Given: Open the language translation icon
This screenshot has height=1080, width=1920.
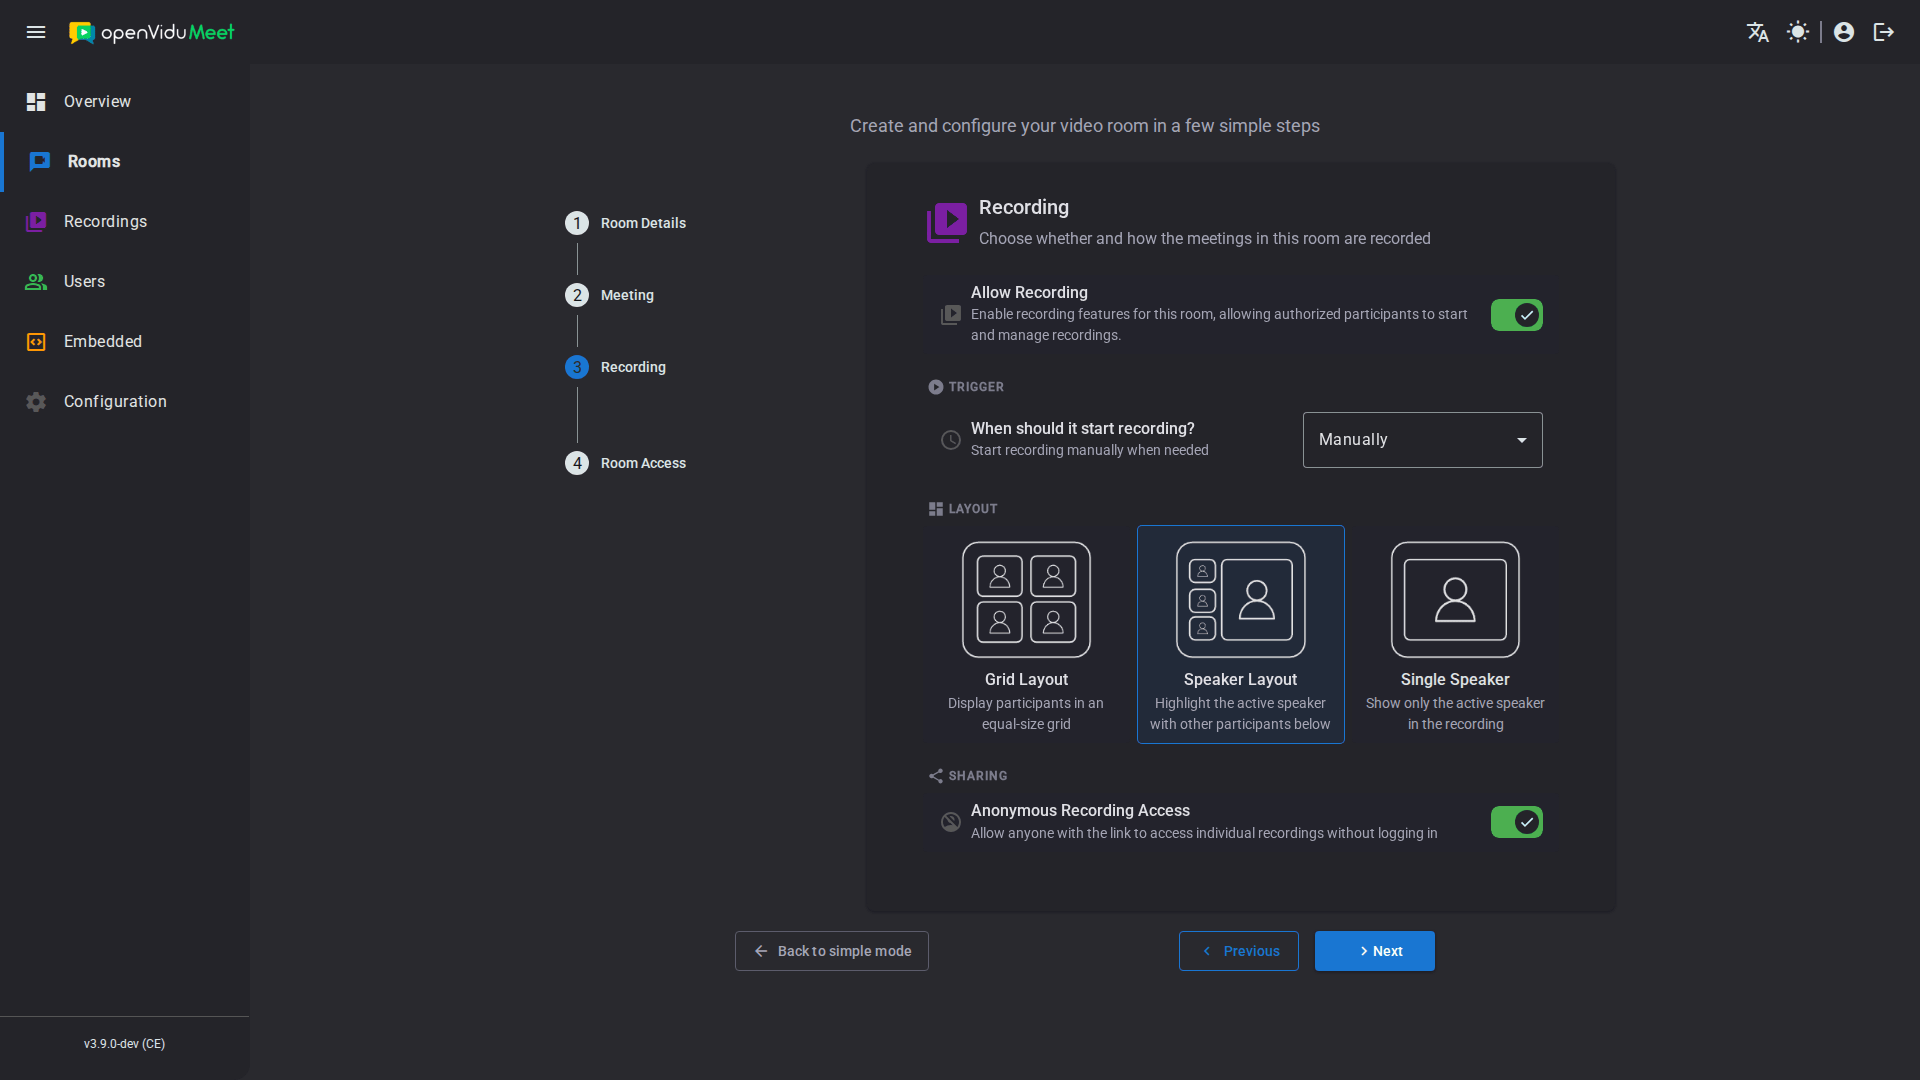Looking at the screenshot, I should tap(1758, 32).
